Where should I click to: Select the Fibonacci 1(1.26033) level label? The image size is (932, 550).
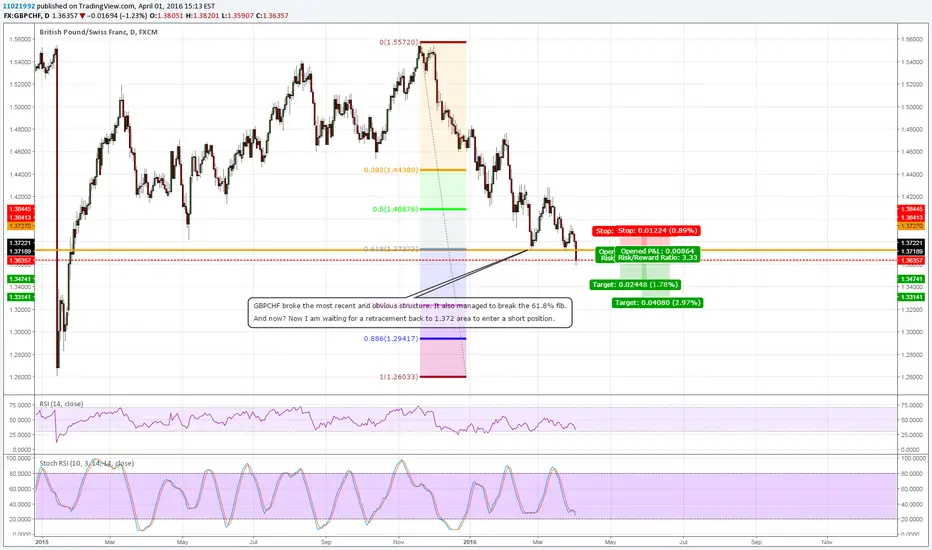399,377
